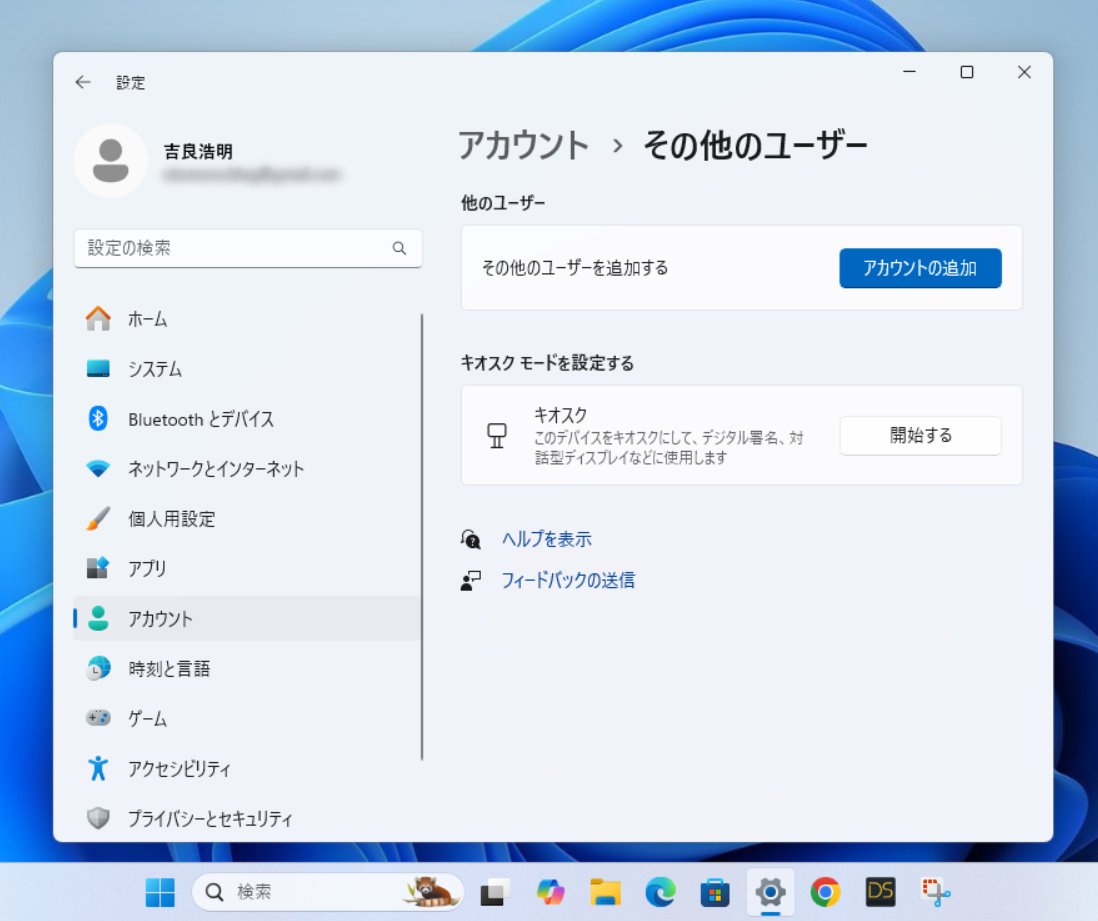Open the ヘルプを表示 link
Screen dimensions: 1098x921
pyautogui.click(x=545, y=538)
